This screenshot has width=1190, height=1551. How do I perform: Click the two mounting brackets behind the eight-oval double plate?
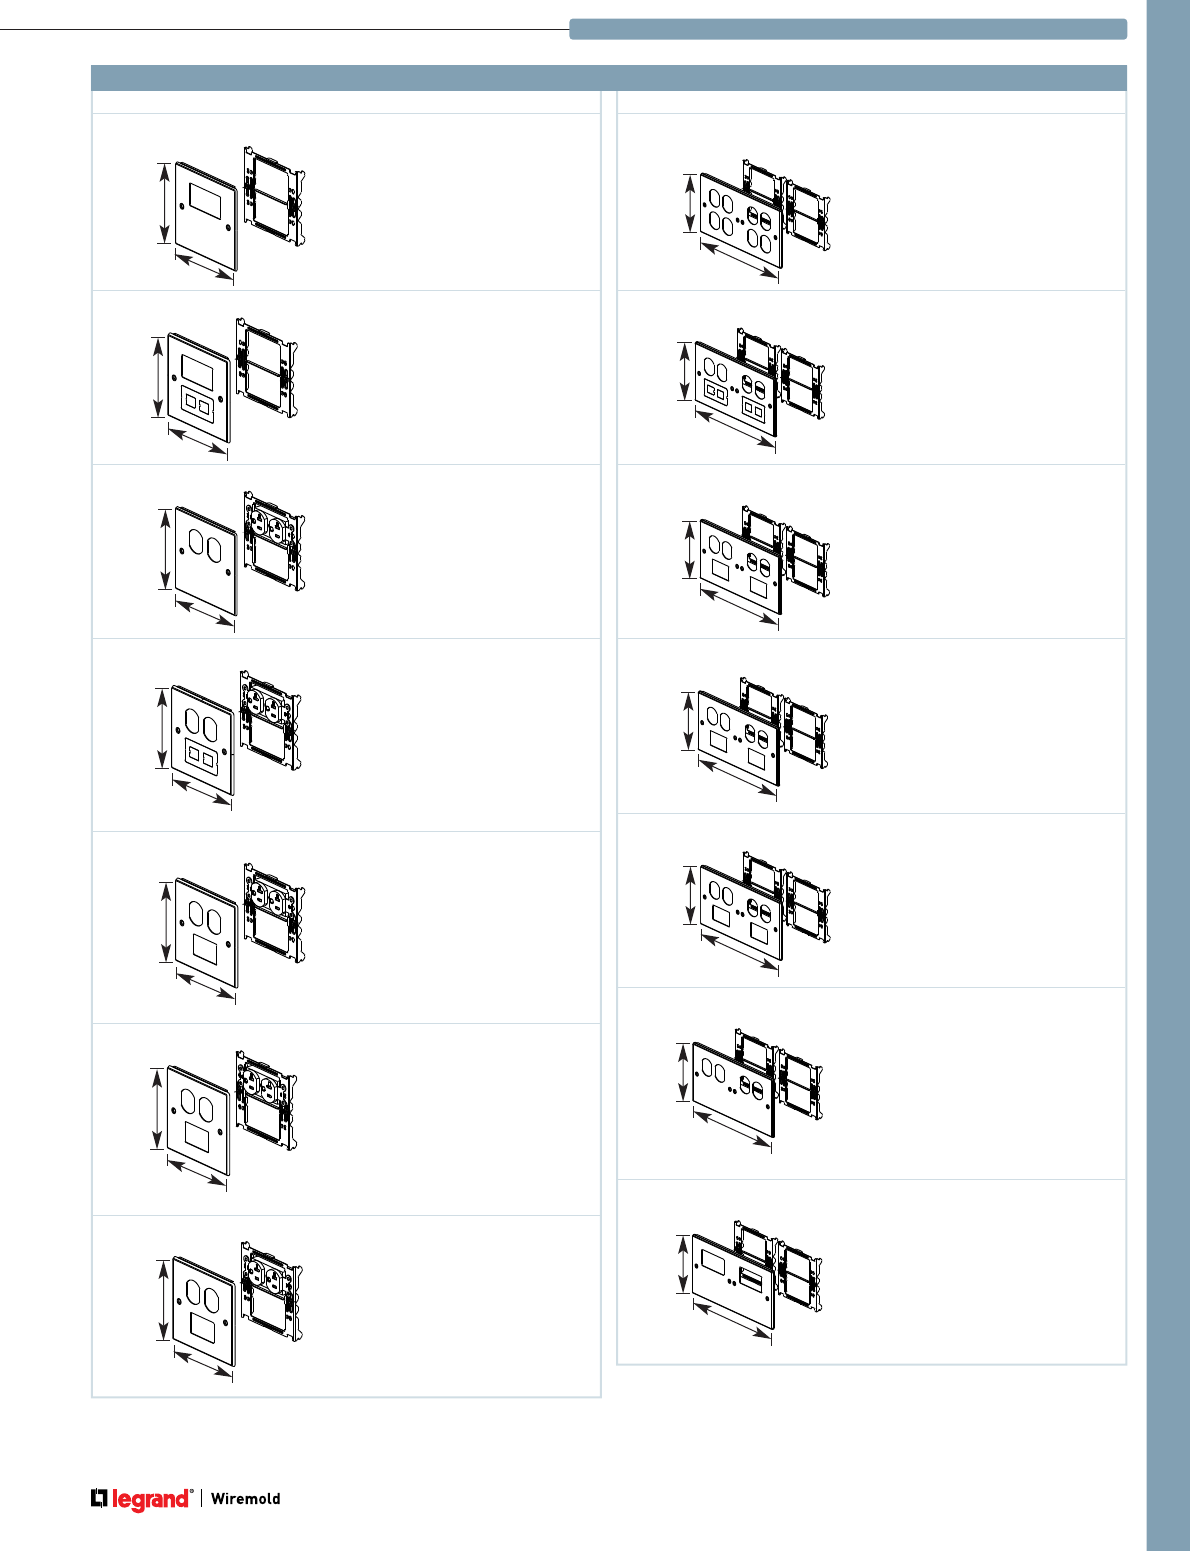[x=786, y=204]
